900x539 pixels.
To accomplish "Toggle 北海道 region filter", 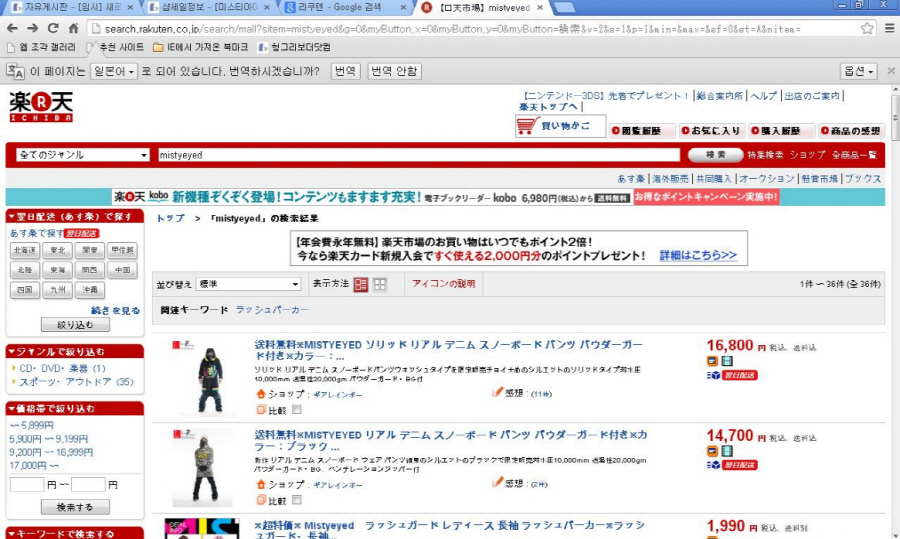I will point(25,250).
